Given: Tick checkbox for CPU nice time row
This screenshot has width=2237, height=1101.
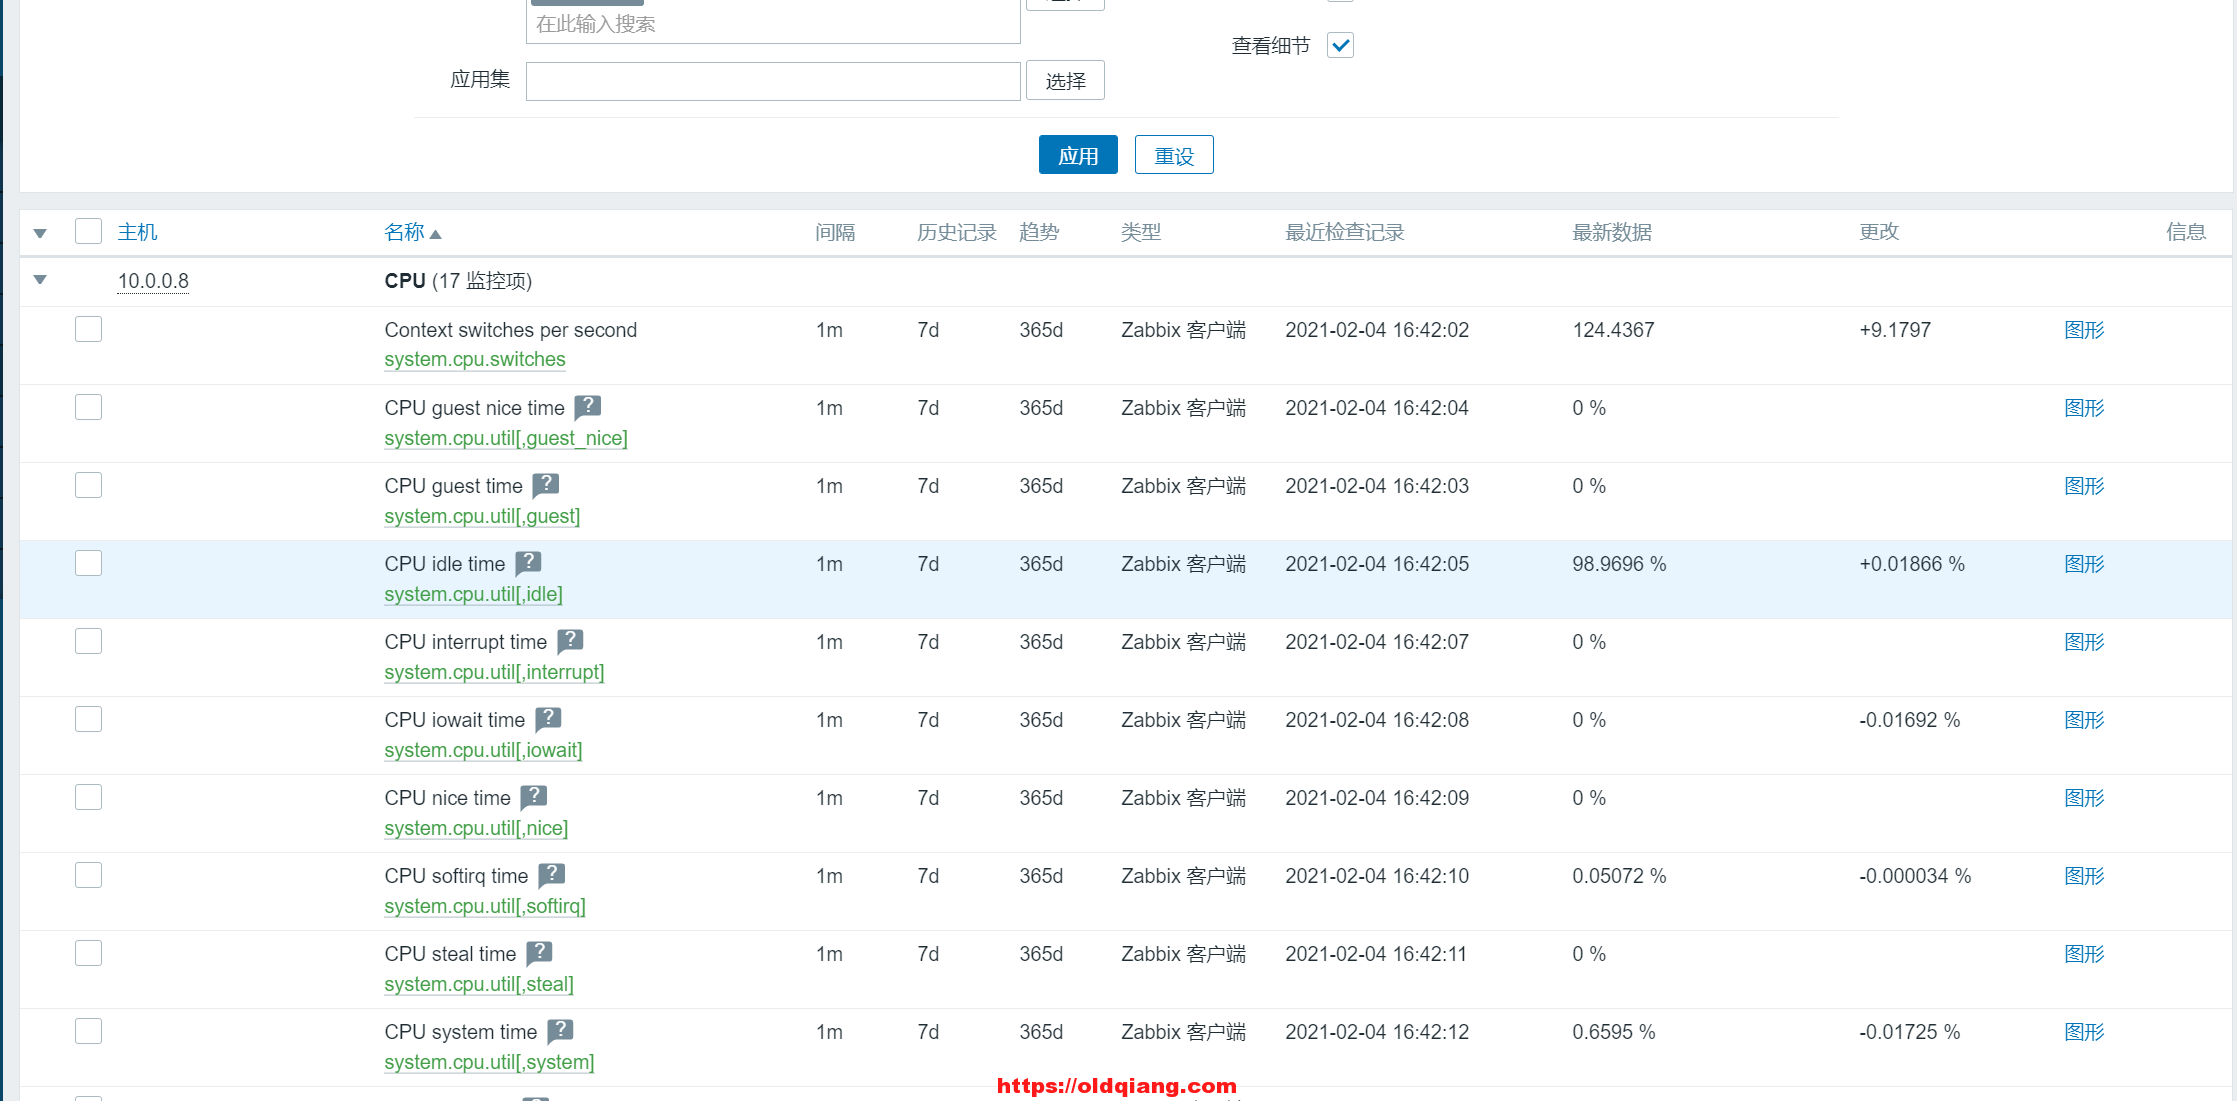Looking at the screenshot, I should [88, 797].
